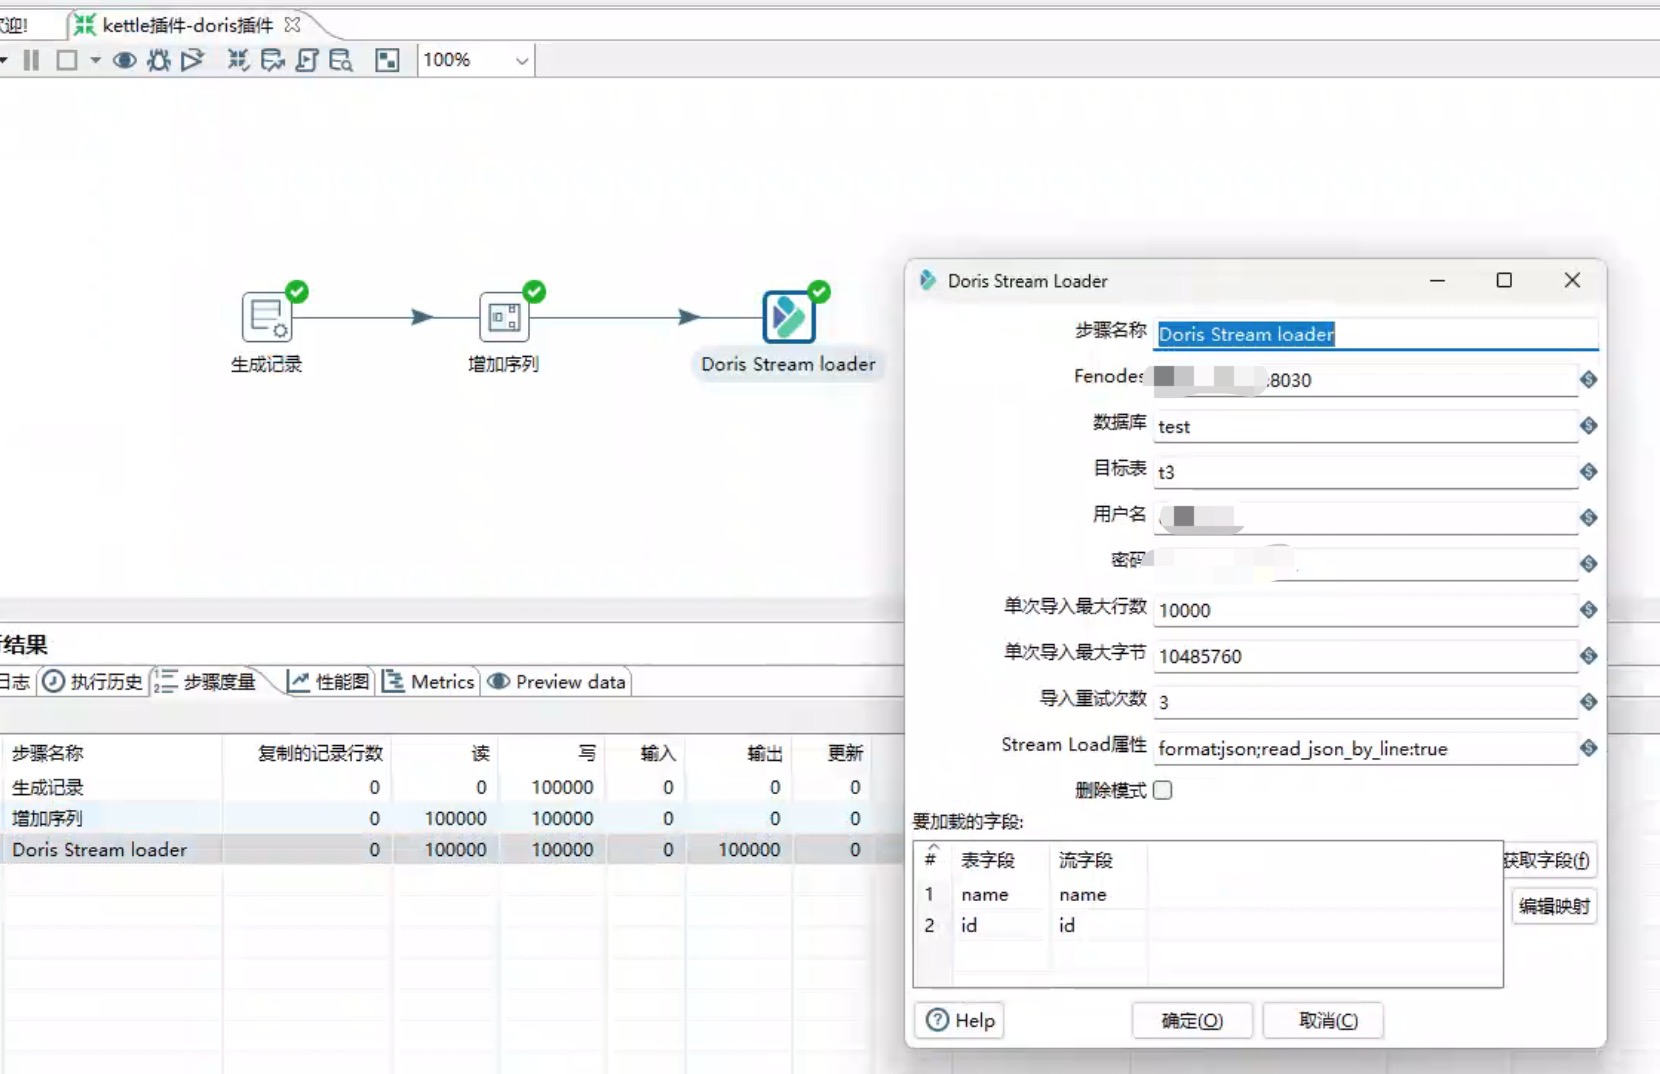Confirm the dialog with 确定(O)
Image resolution: width=1660 pixels, height=1074 pixels.
point(1192,1020)
